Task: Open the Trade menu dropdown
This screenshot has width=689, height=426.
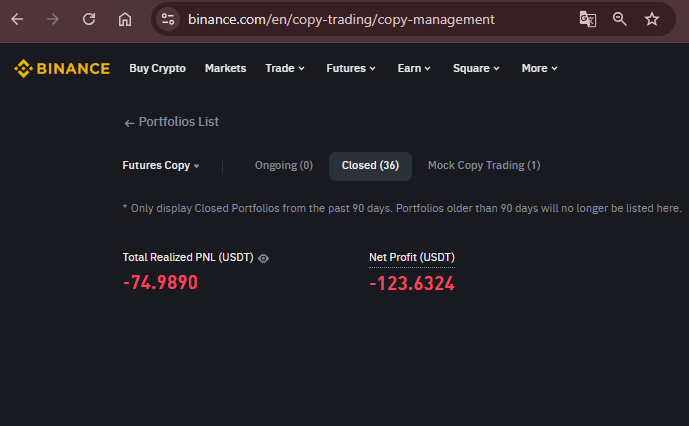Action: tap(285, 69)
